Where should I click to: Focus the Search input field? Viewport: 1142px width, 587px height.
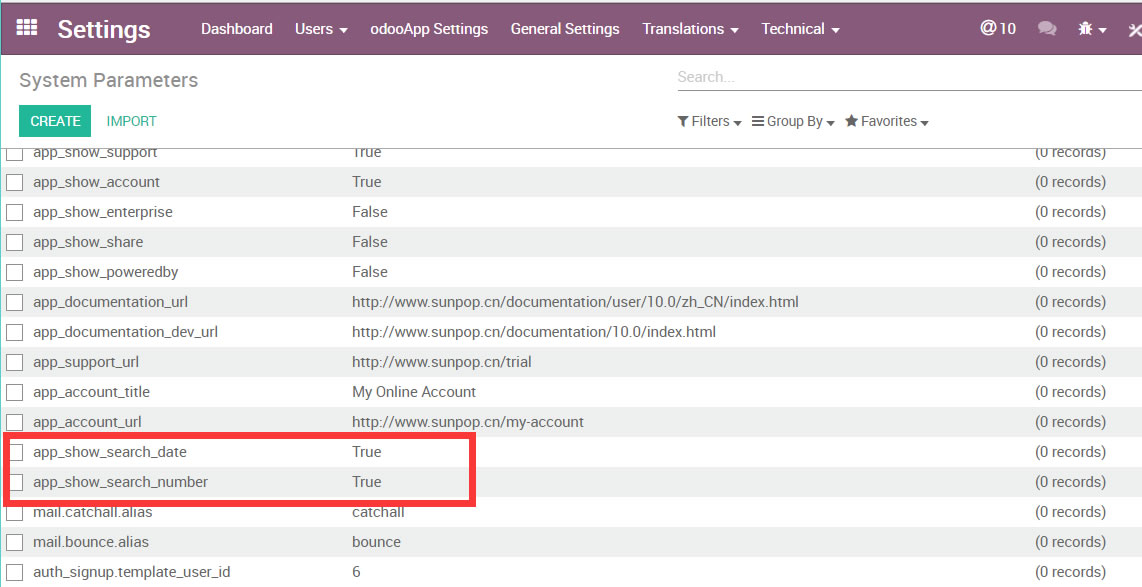point(900,77)
